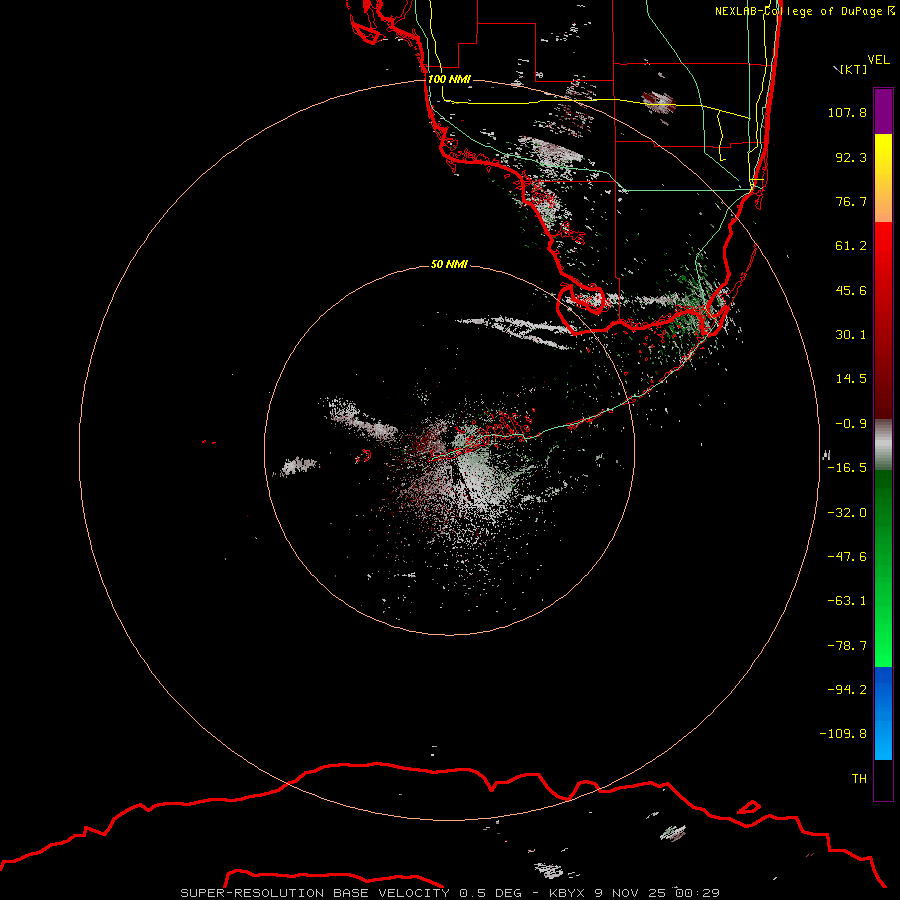Click the purple segment of velocity color bar
This screenshot has width=900, height=900.
pyautogui.click(x=883, y=111)
